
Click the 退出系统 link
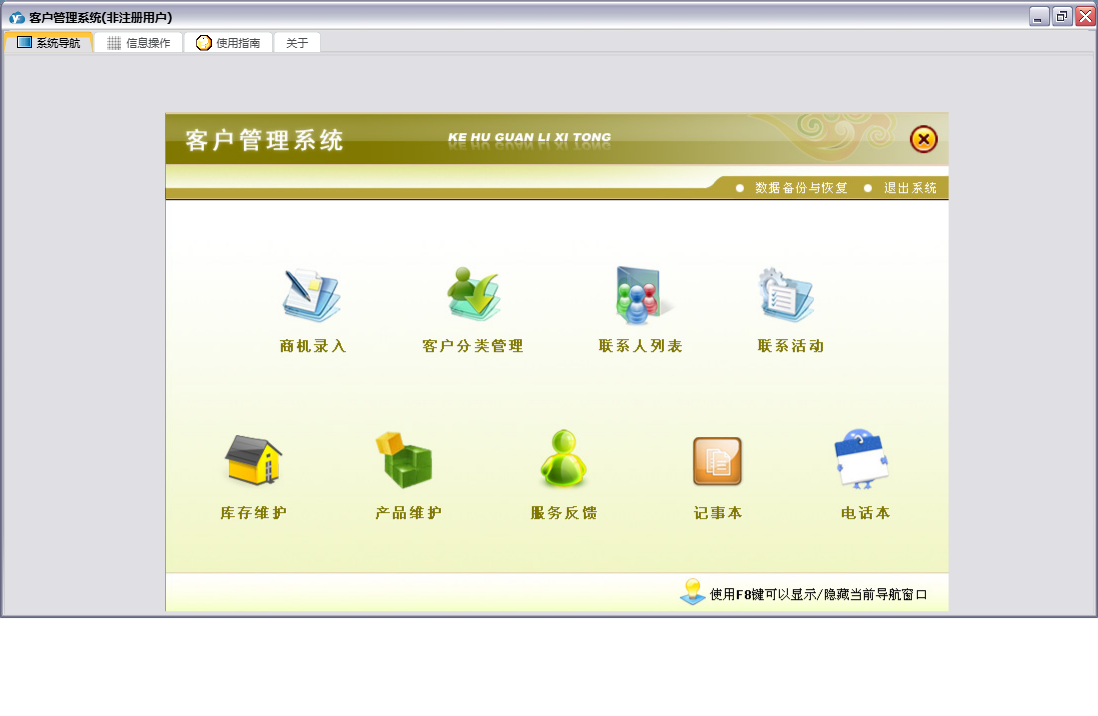coord(910,188)
